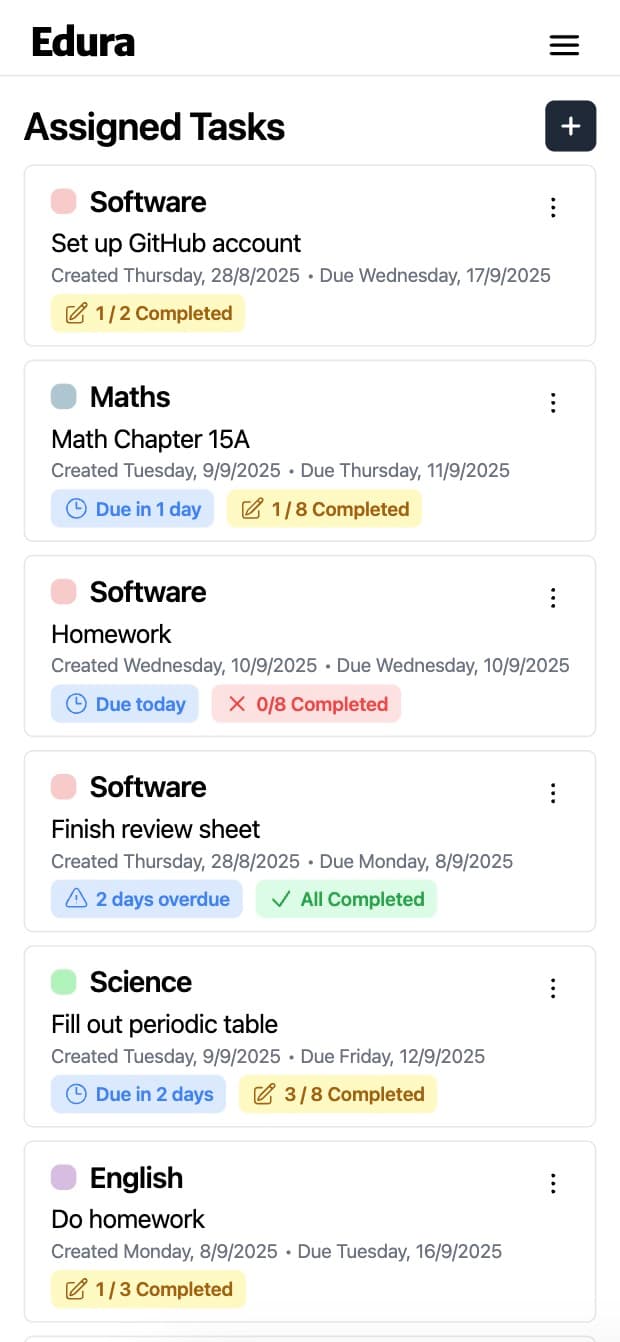Click the pencil icon on GitHub task progress badge
This screenshot has width=620, height=1342.
pyautogui.click(x=75, y=313)
